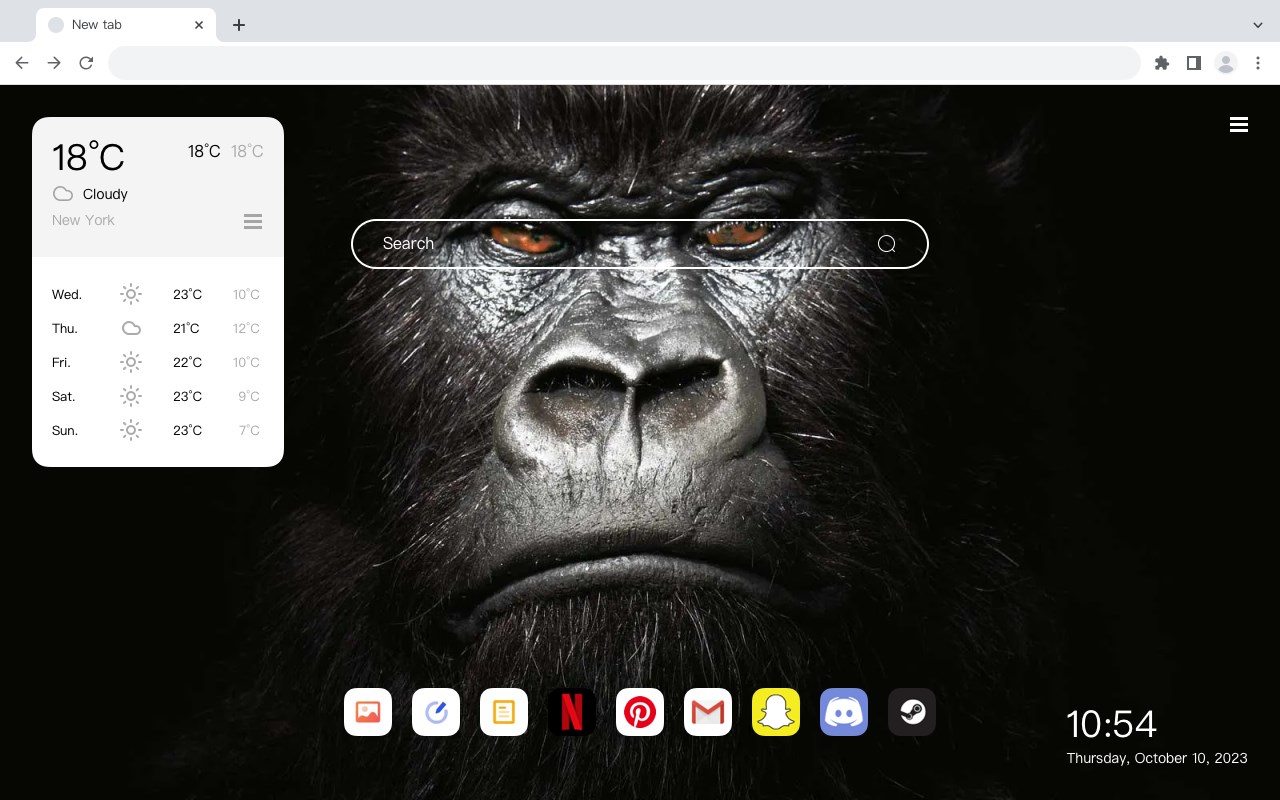The image size is (1280, 800).
Task: Click the sunny icon for Wed.
Action: [x=131, y=294]
